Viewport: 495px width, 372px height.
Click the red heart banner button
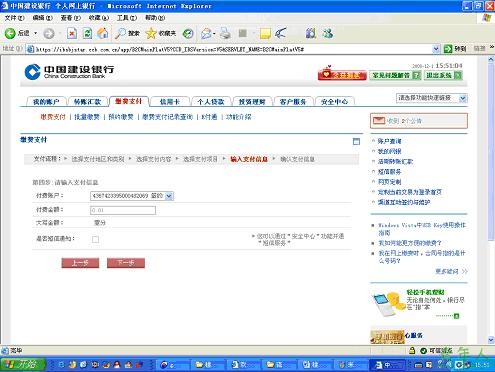(x=342, y=74)
